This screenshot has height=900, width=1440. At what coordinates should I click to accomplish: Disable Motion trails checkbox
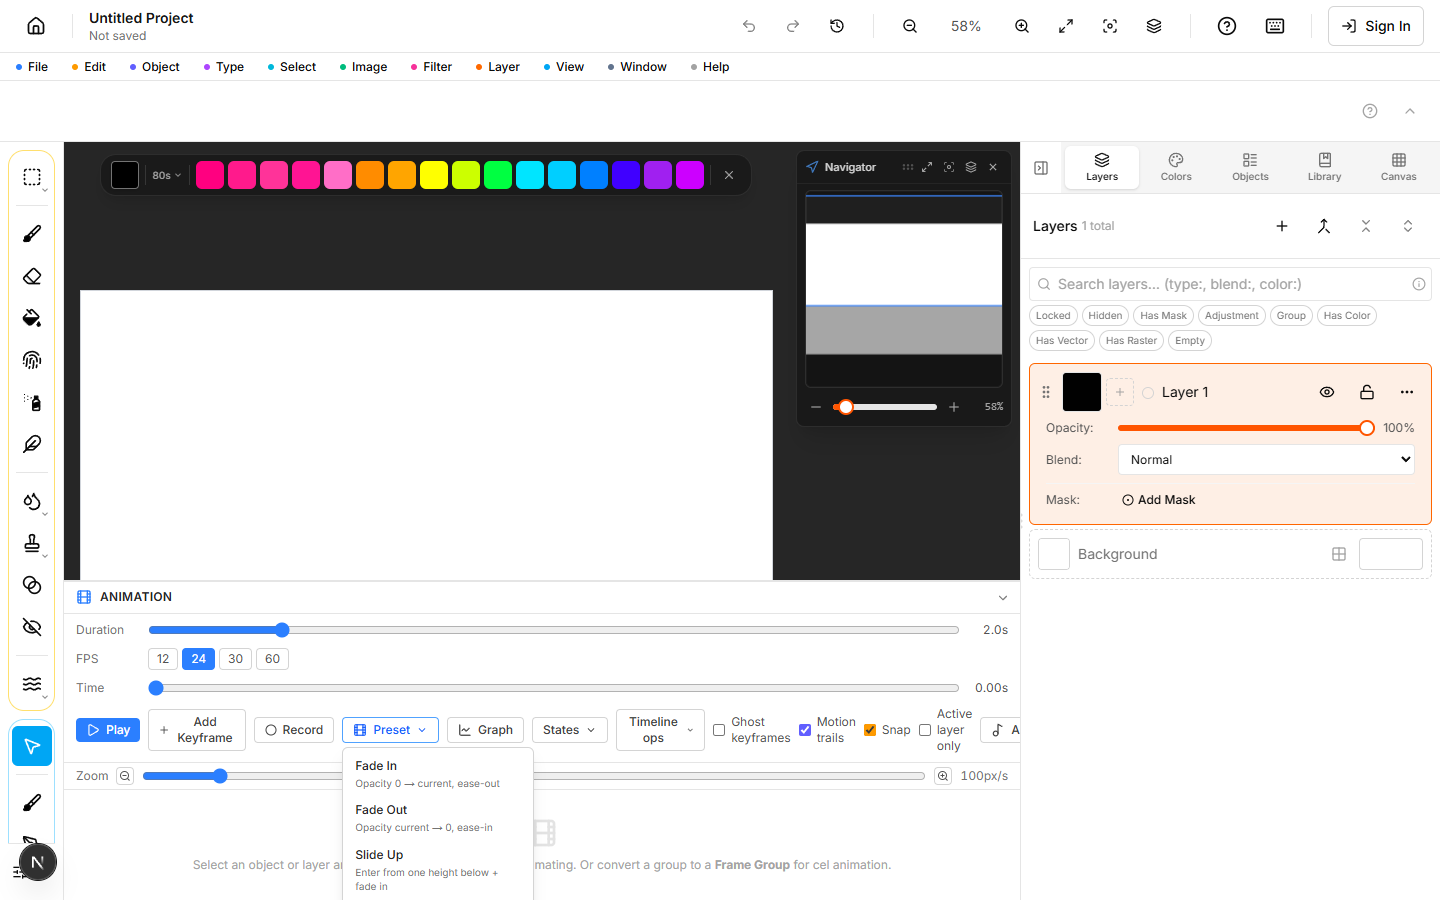[x=805, y=730]
